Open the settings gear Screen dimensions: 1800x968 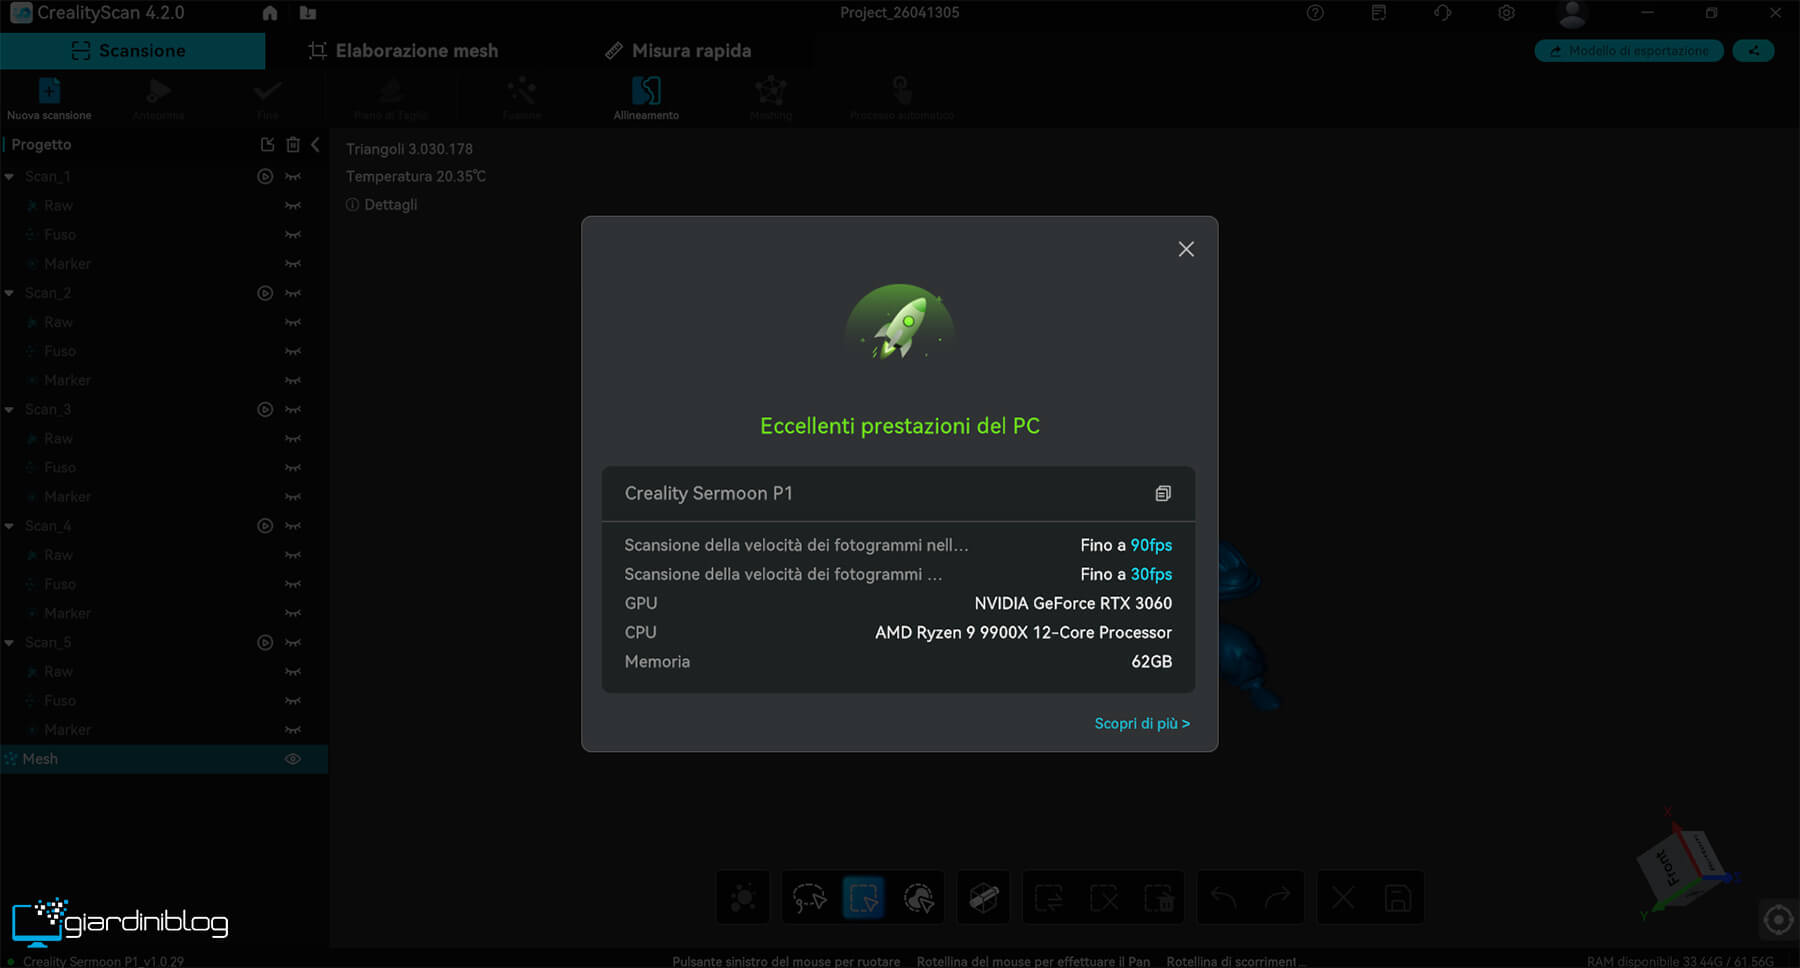pos(1506,13)
